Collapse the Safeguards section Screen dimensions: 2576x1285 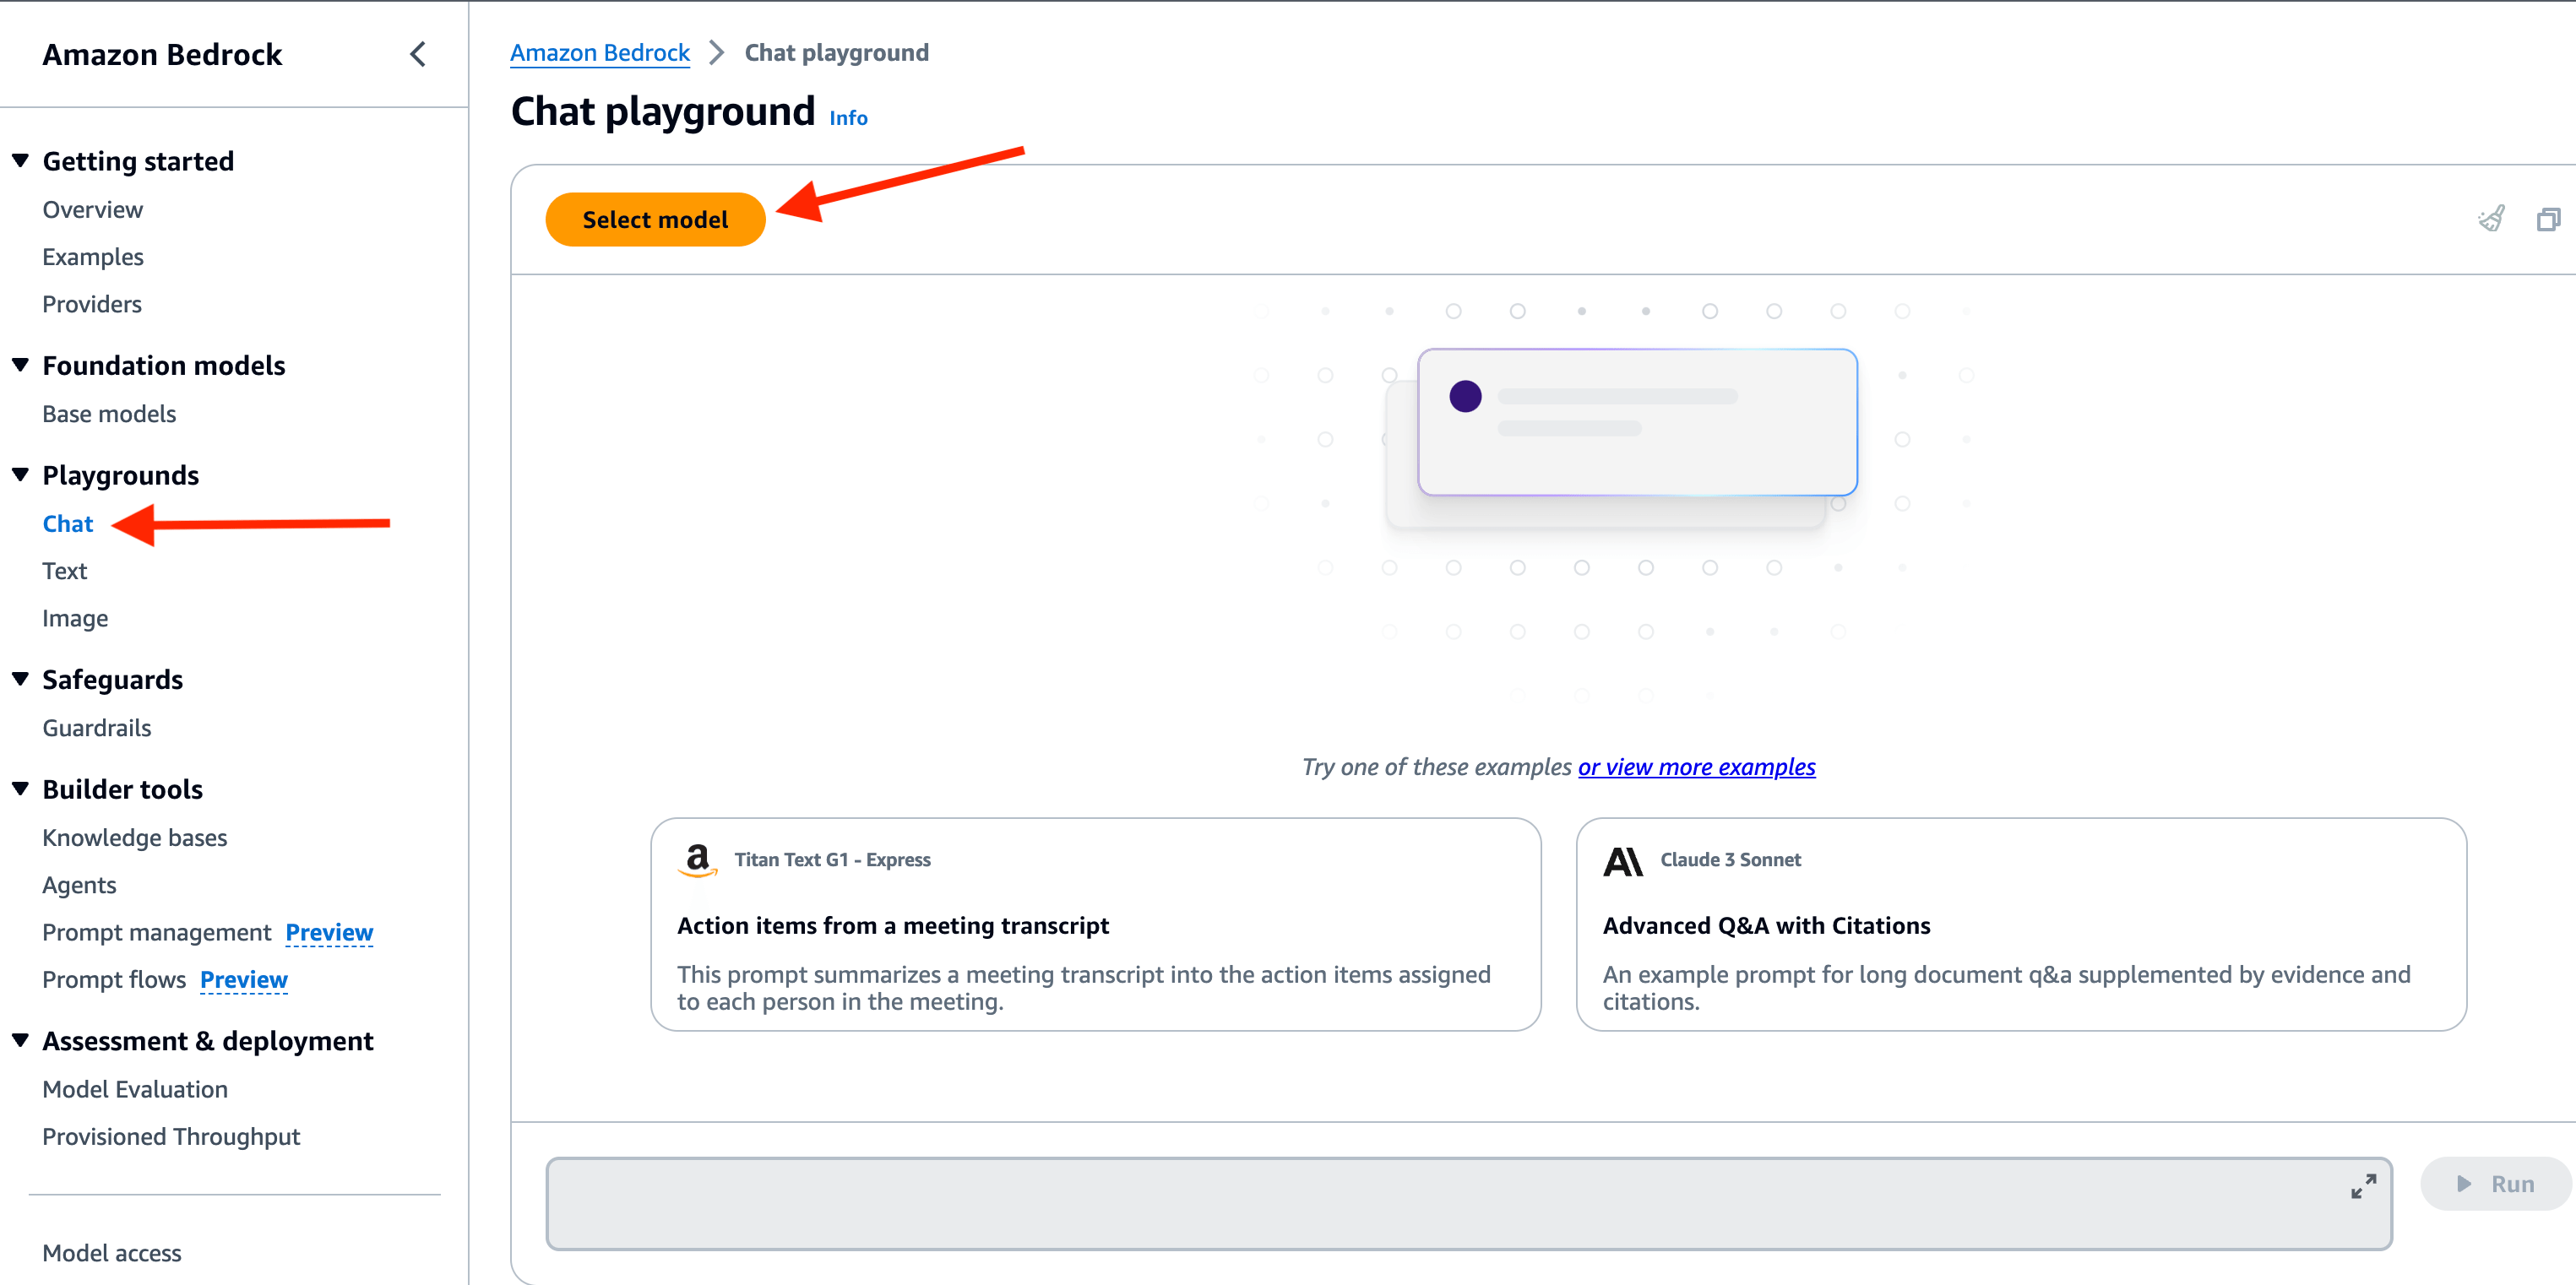(21, 679)
